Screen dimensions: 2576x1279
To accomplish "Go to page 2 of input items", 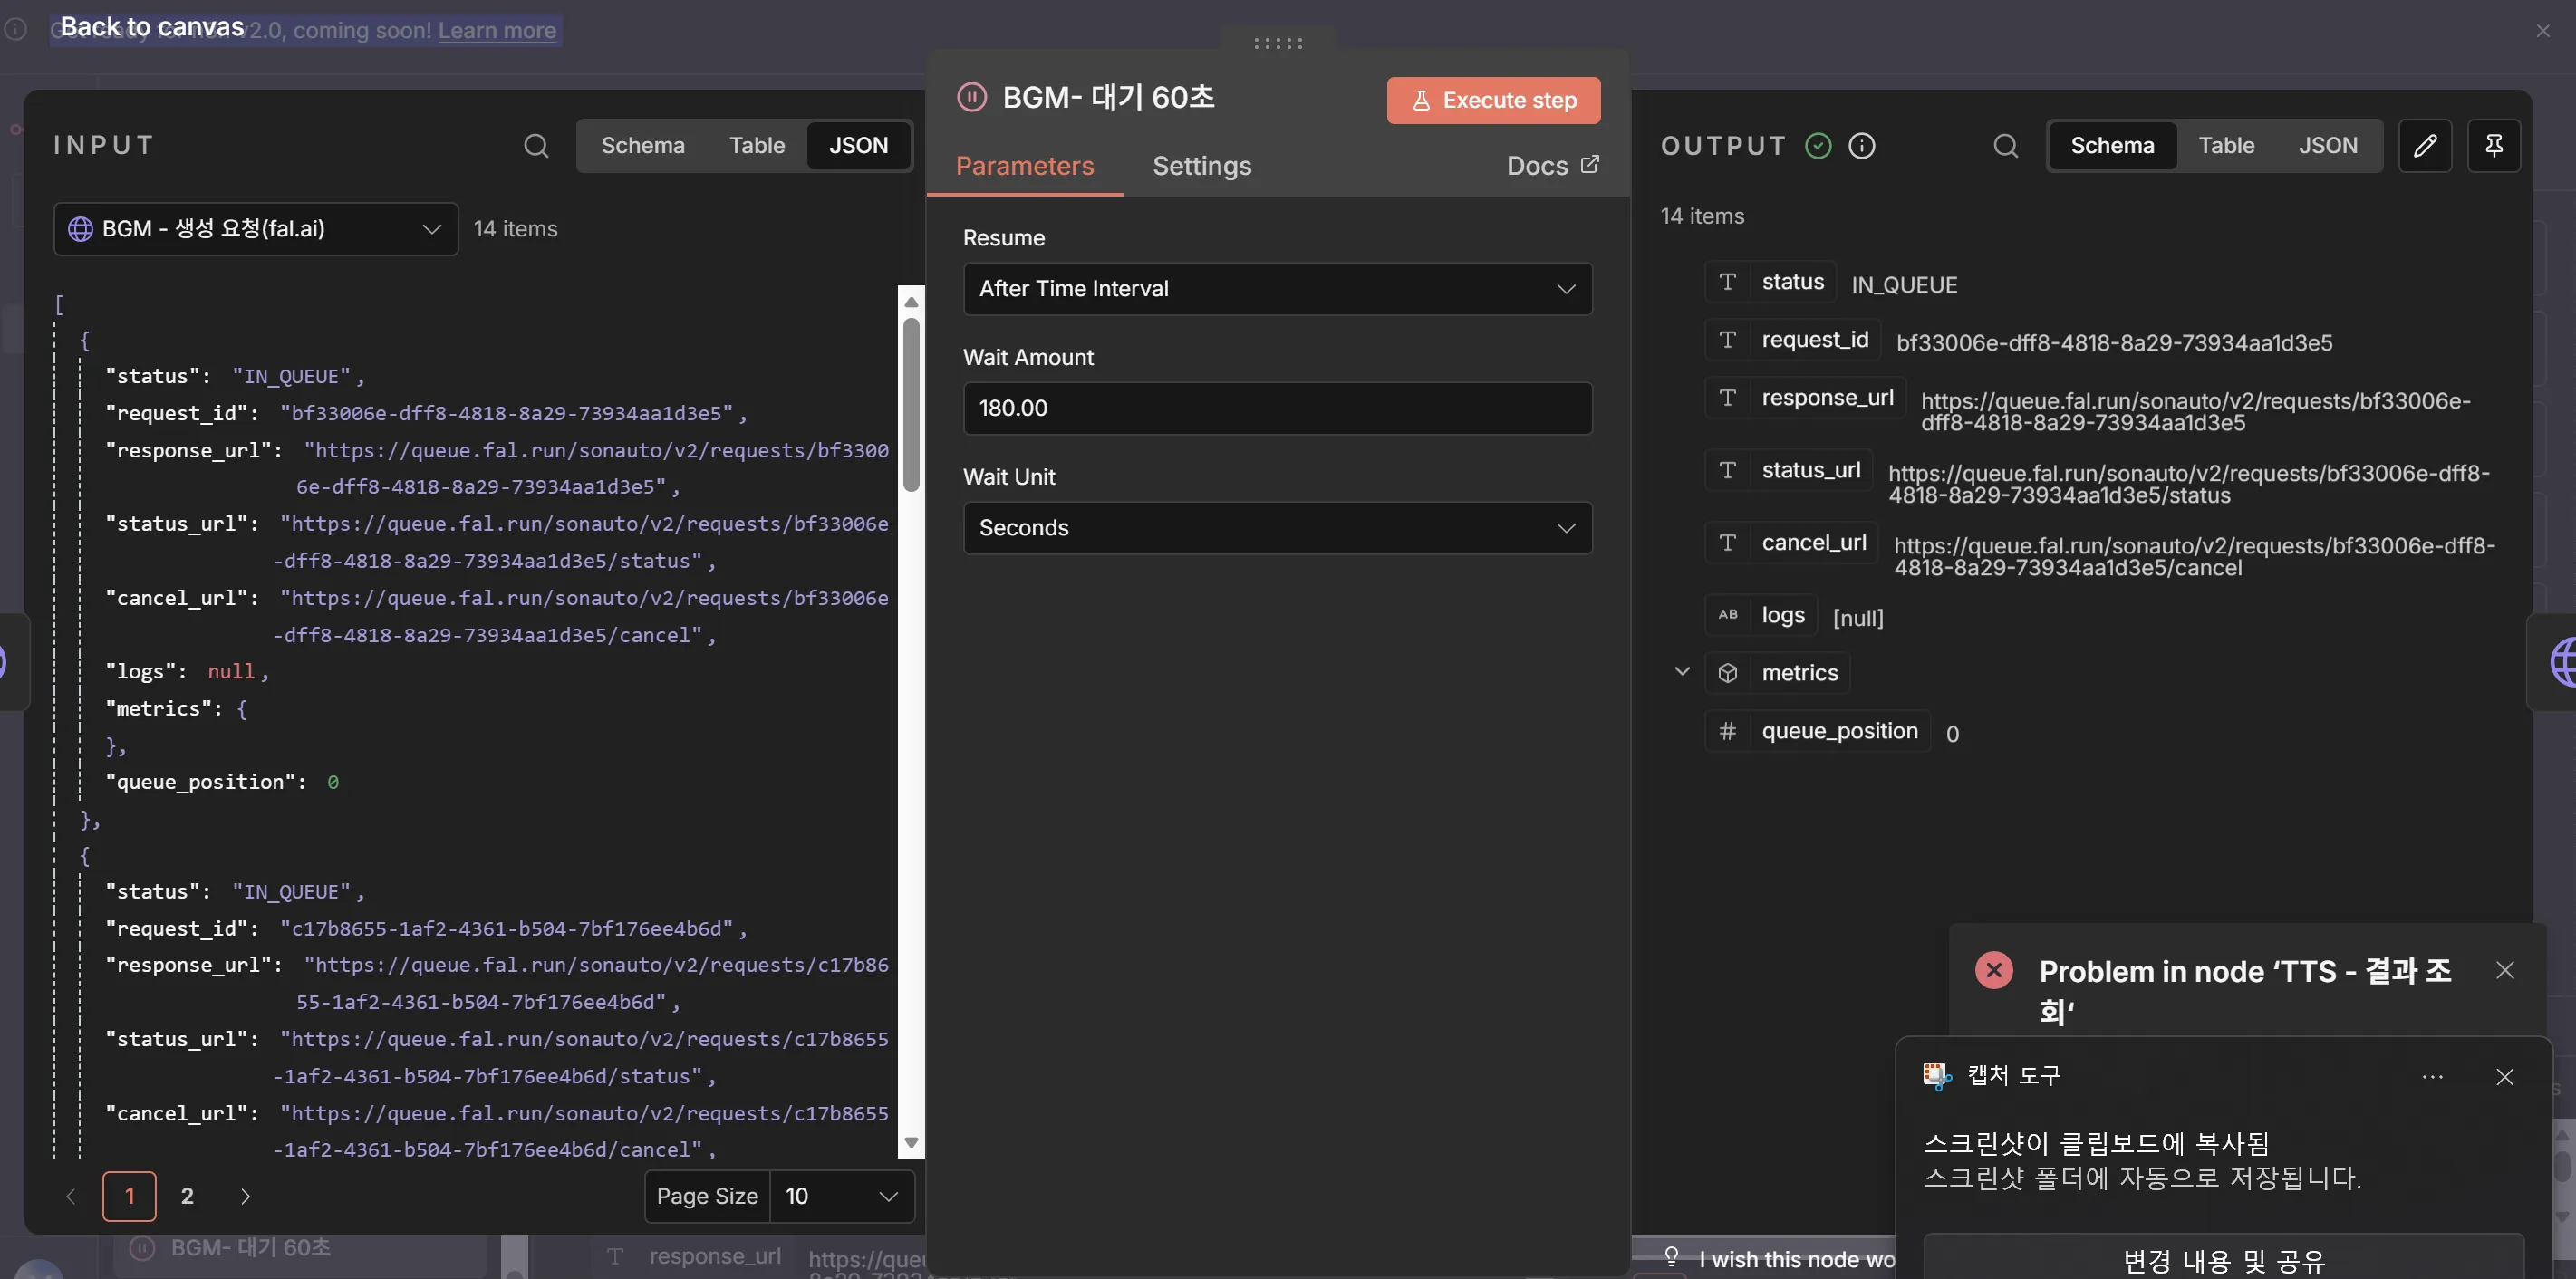I will 187,1196.
